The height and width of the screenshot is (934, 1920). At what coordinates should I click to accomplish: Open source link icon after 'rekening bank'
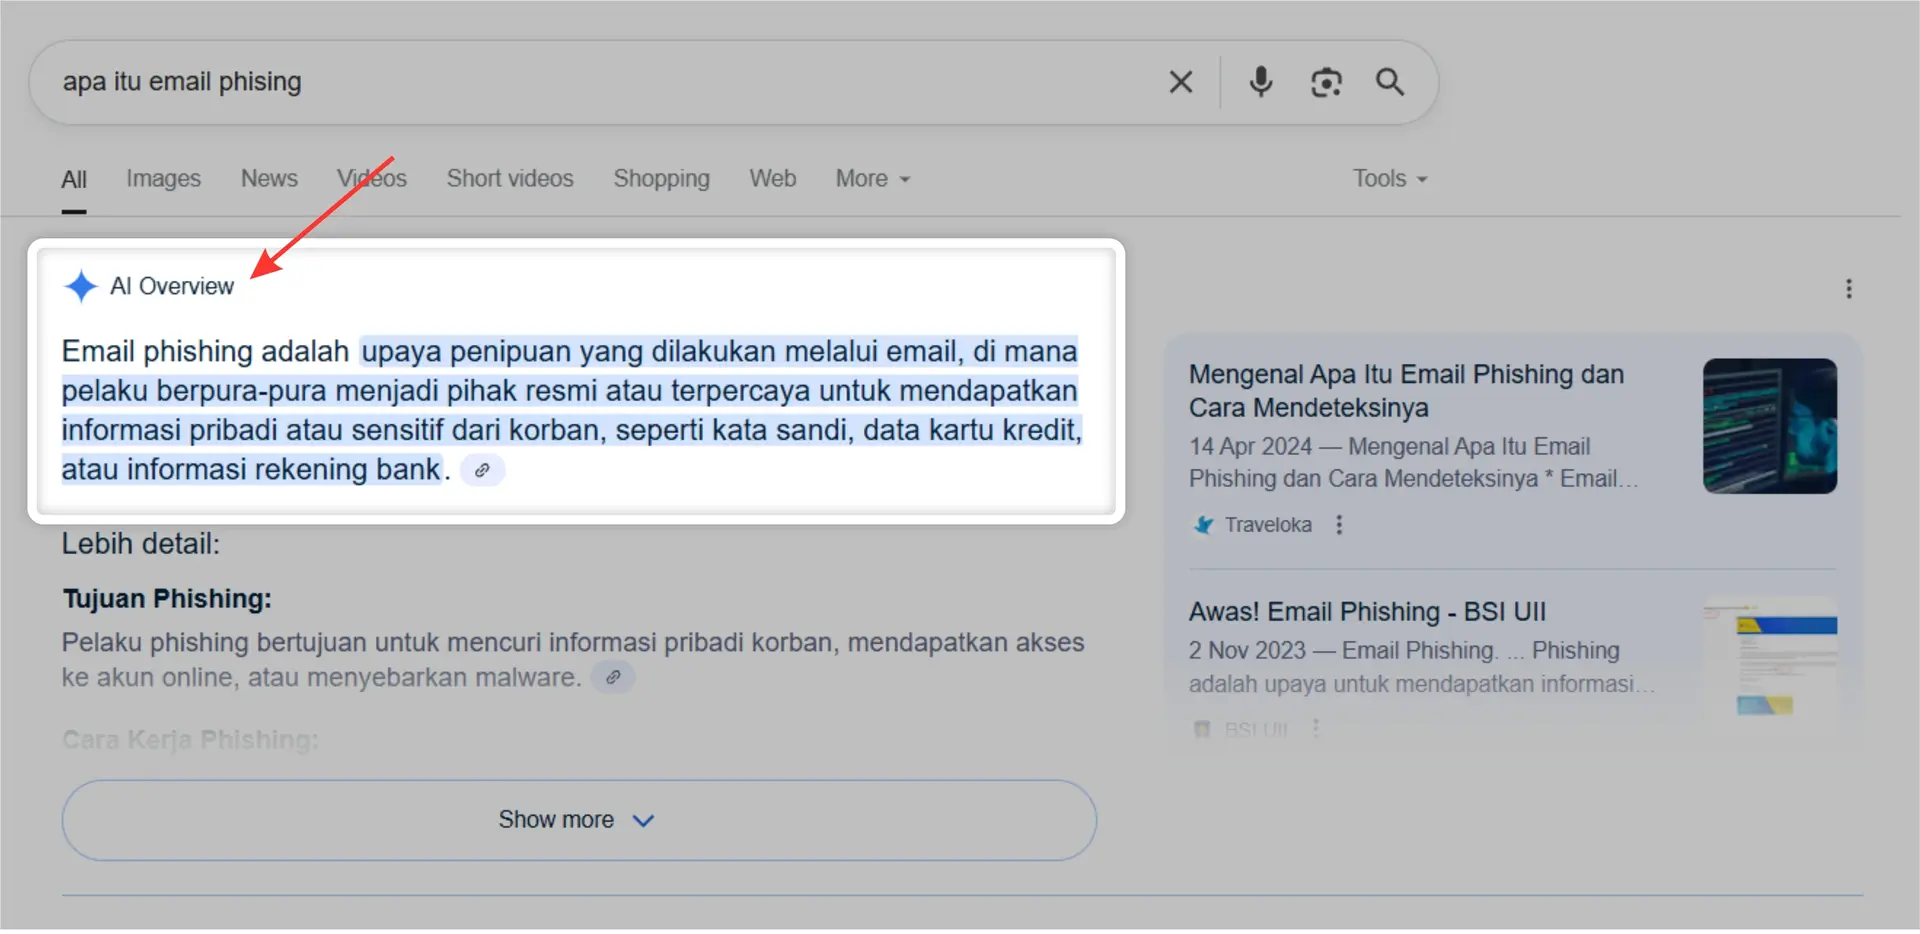(482, 470)
